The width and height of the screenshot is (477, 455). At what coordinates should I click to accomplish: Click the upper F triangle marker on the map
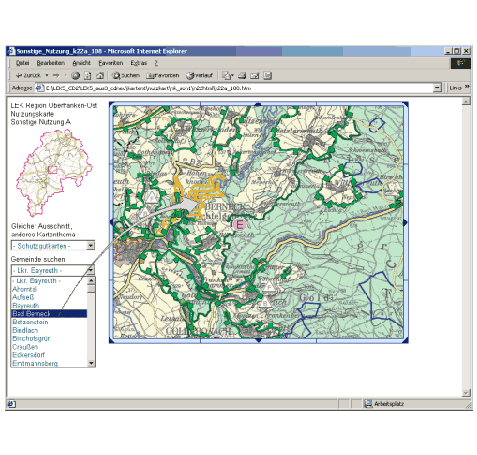(x=152, y=197)
